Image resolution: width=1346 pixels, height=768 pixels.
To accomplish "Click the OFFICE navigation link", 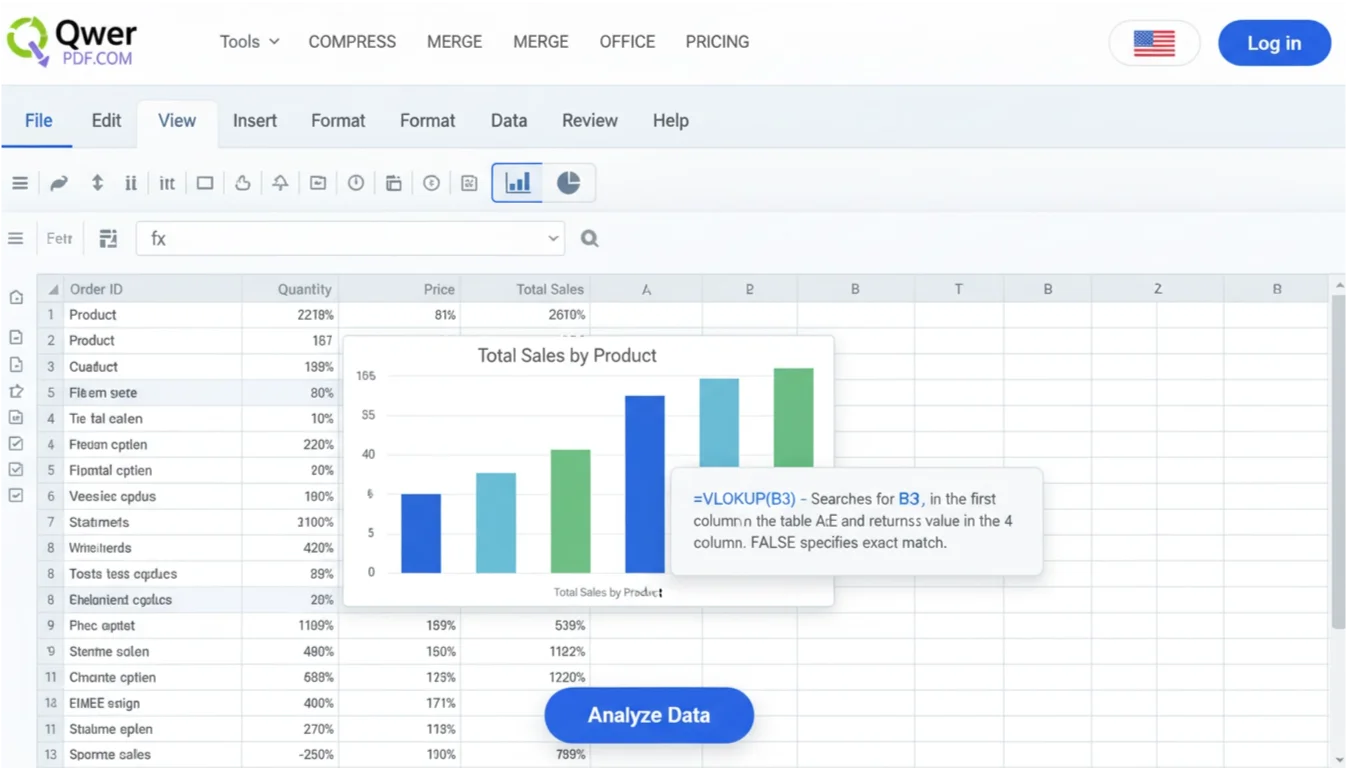I will [x=627, y=42].
